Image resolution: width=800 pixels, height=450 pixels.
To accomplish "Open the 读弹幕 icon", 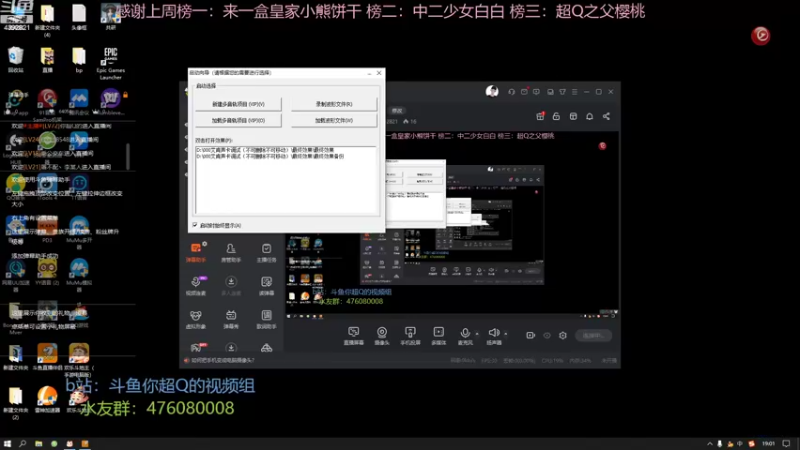I will pyautogui.click(x=266, y=286).
